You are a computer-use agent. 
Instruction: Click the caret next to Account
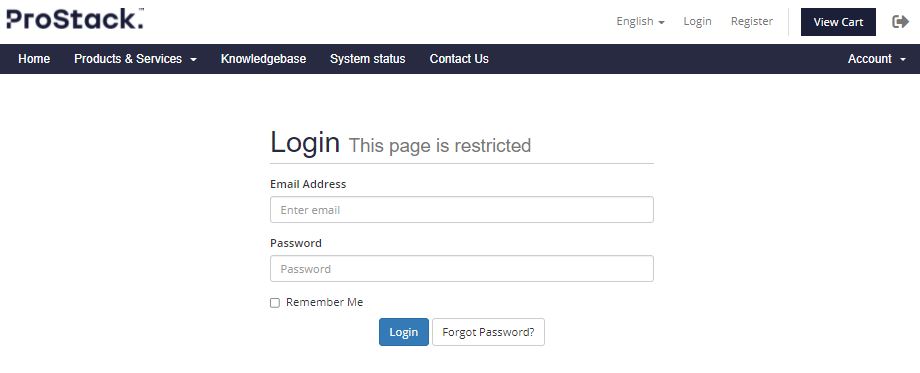(x=902, y=59)
